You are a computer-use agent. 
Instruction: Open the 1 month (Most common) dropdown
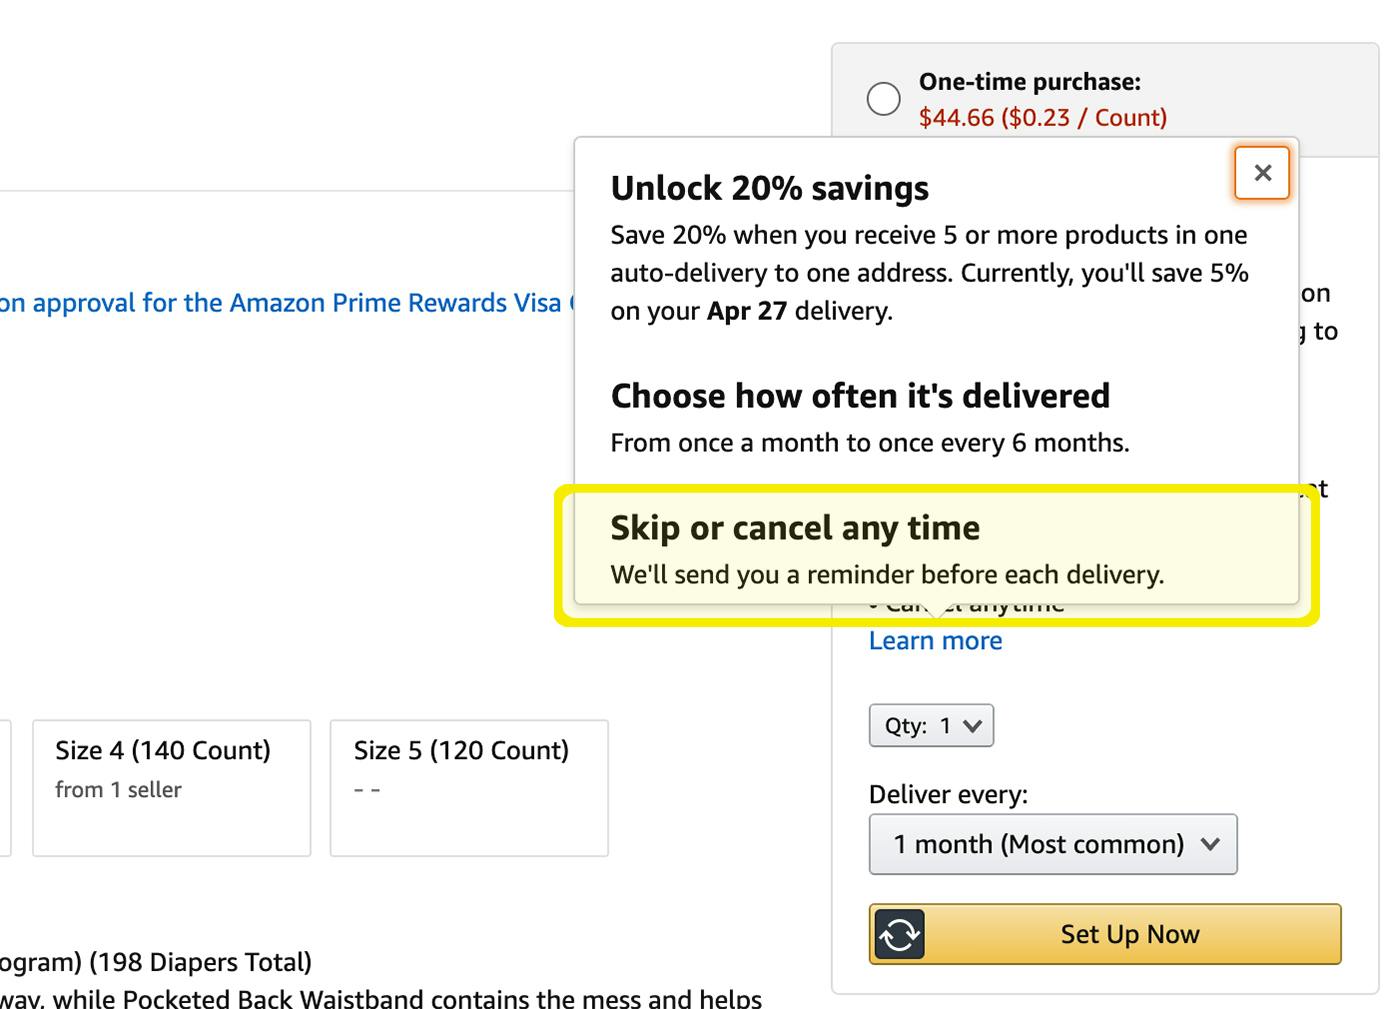click(x=1052, y=844)
